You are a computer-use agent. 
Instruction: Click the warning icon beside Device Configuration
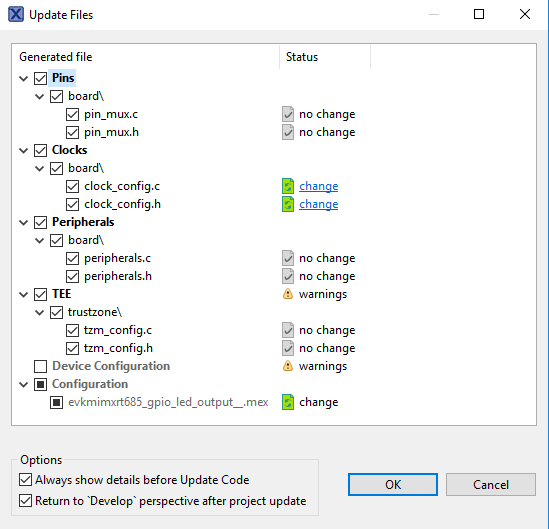(x=288, y=366)
